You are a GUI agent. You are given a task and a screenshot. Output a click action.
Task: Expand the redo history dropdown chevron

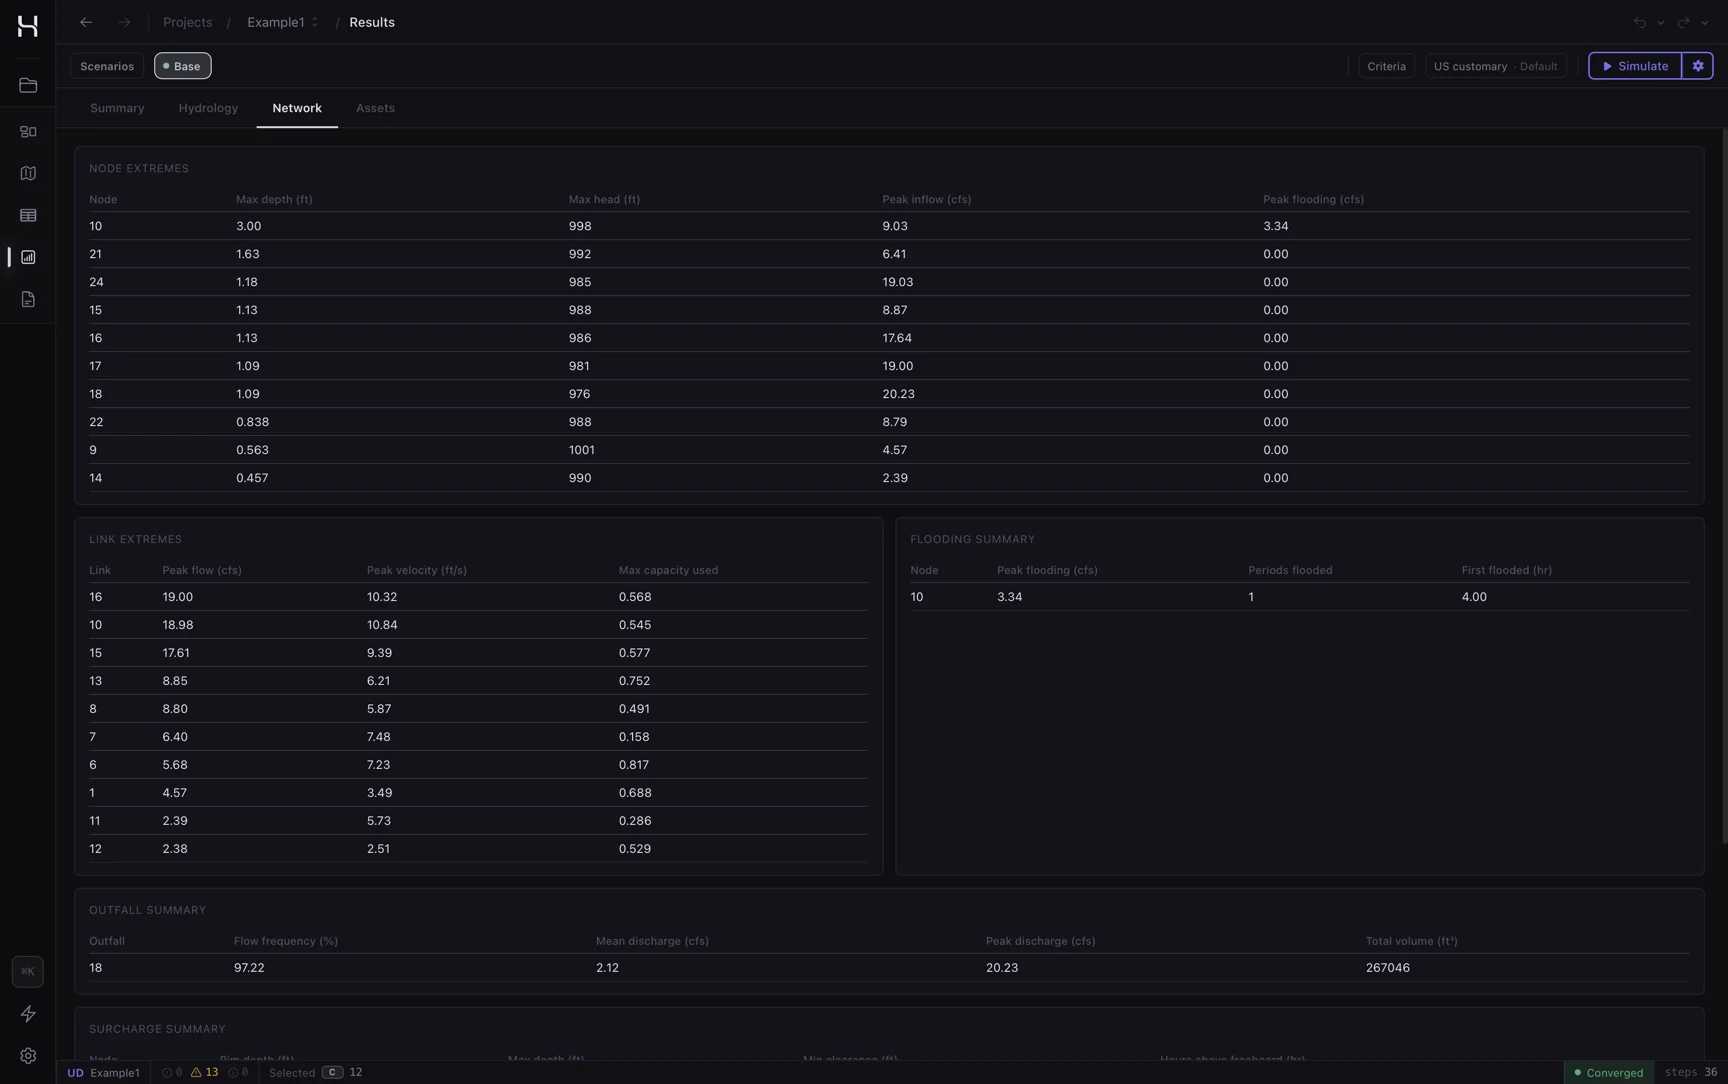coord(1705,22)
